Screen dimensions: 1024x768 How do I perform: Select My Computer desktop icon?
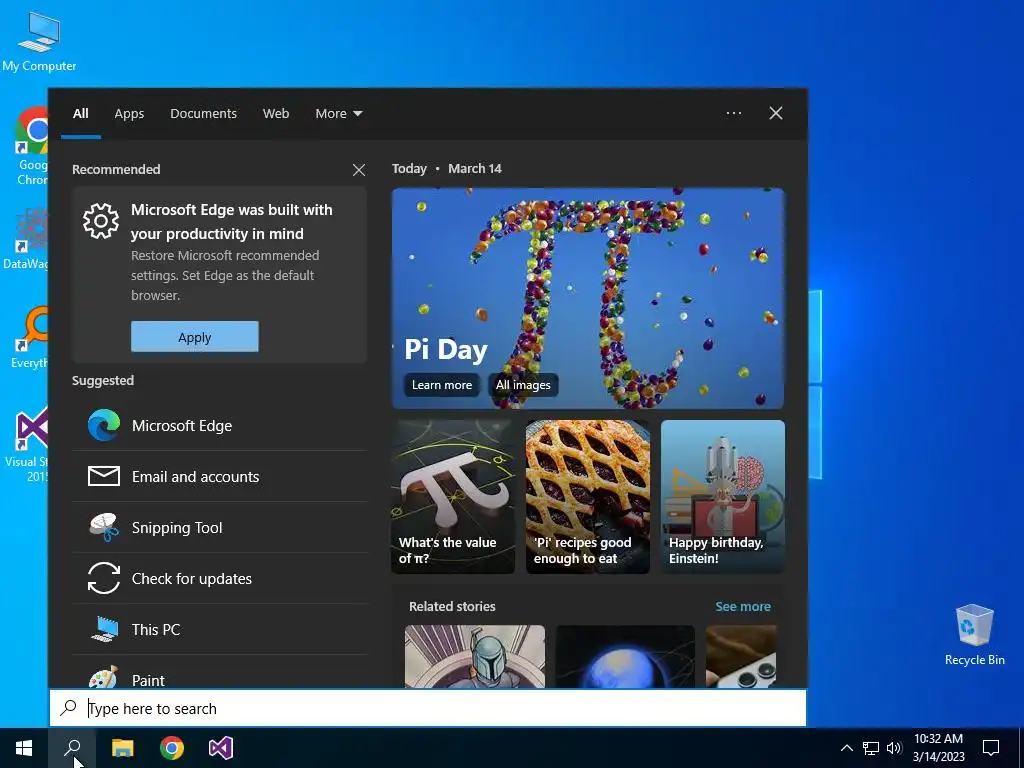[x=39, y=41]
